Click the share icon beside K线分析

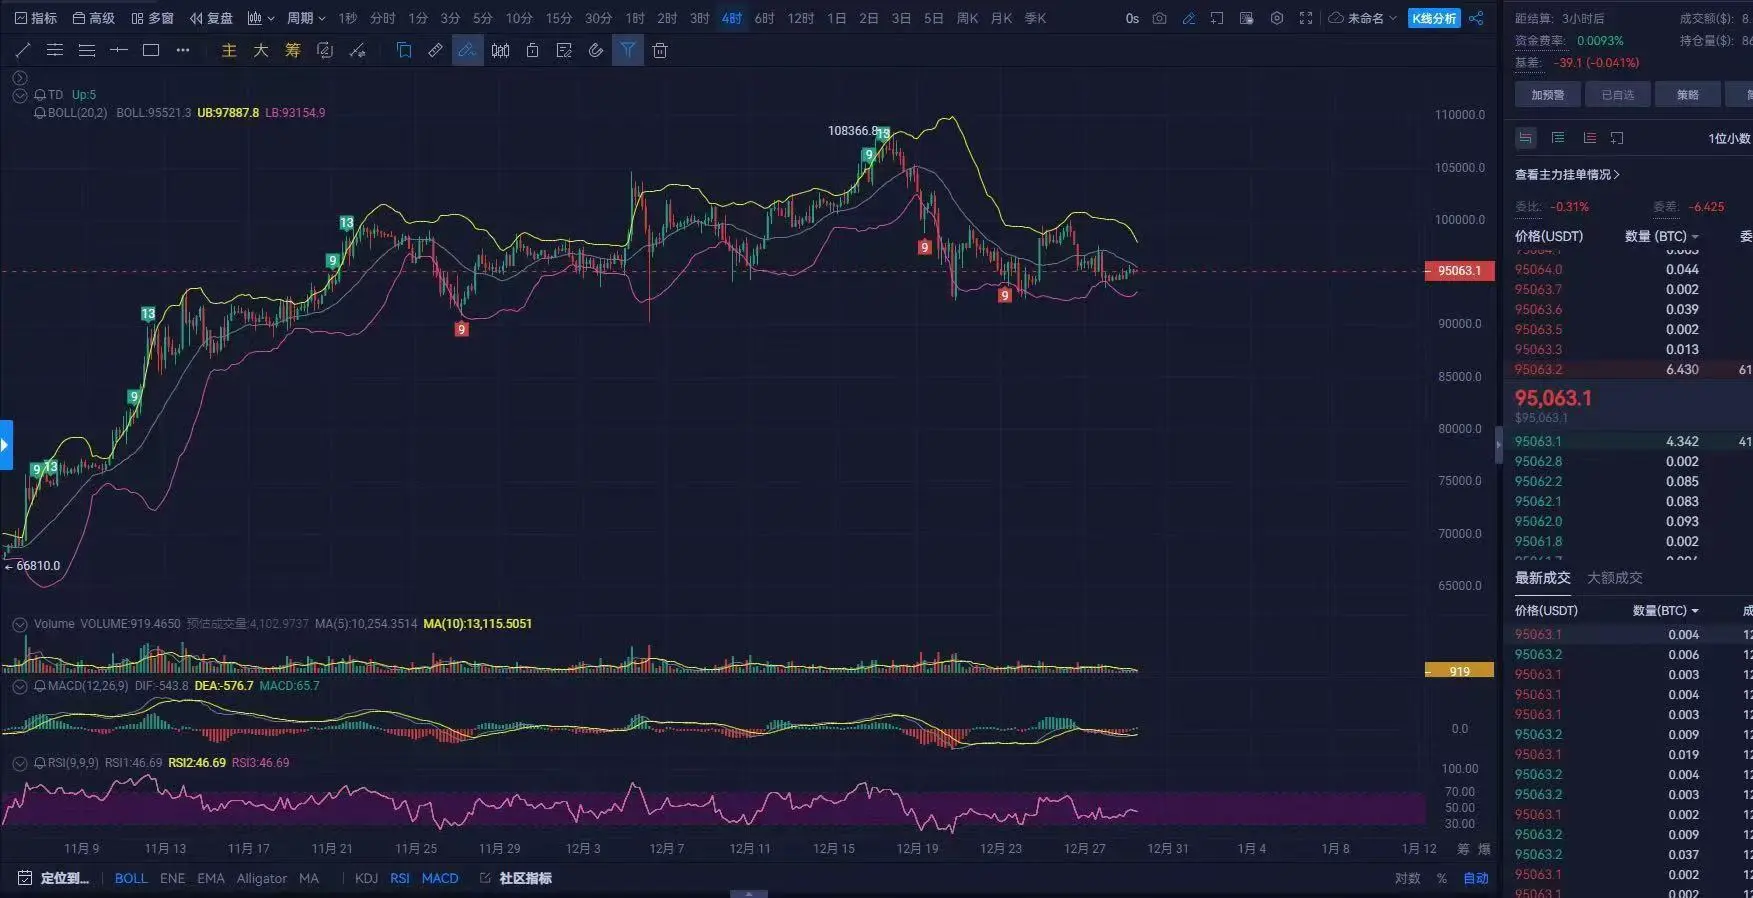[x=1476, y=18]
